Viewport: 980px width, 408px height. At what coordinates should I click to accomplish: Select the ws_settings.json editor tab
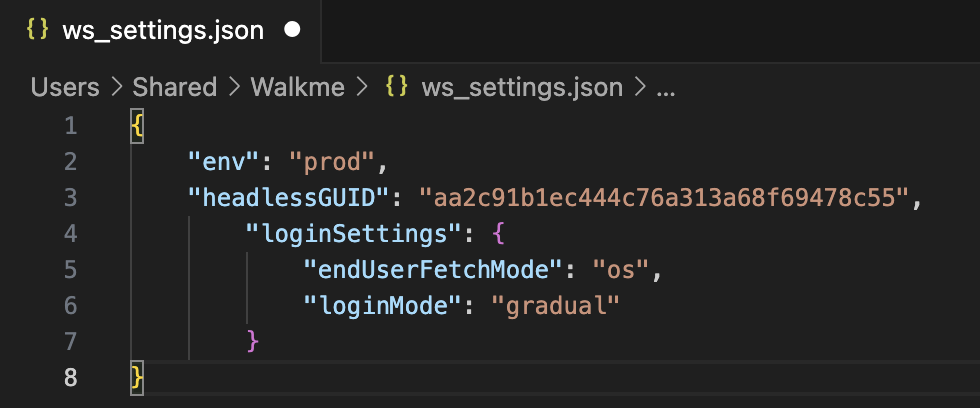tap(161, 31)
